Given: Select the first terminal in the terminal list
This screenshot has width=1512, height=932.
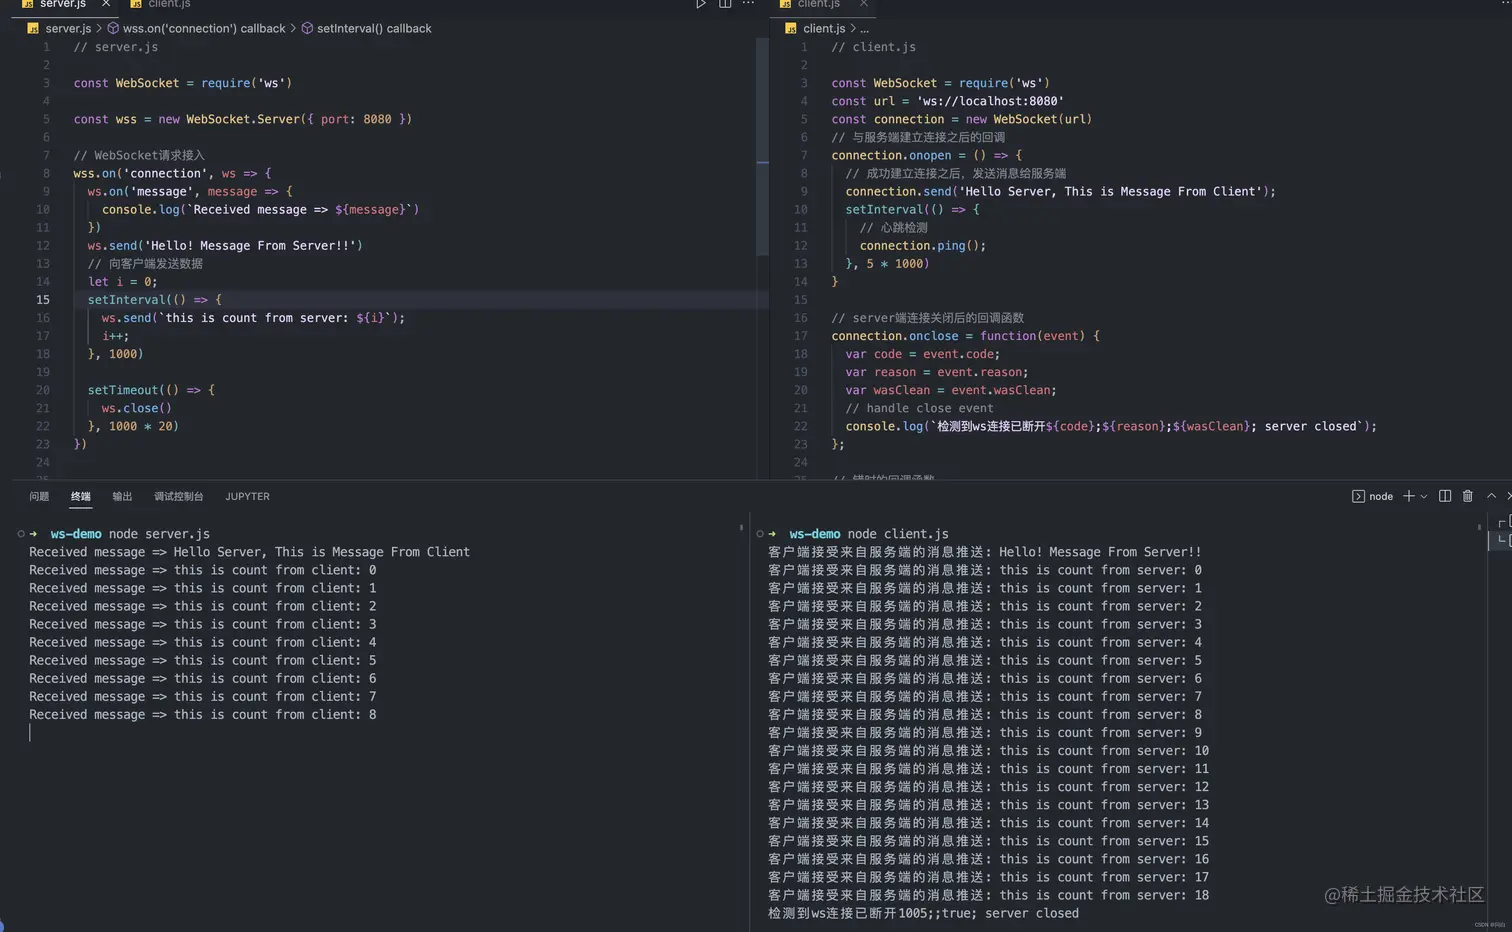Looking at the screenshot, I should pyautogui.click(x=1502, y=522).
